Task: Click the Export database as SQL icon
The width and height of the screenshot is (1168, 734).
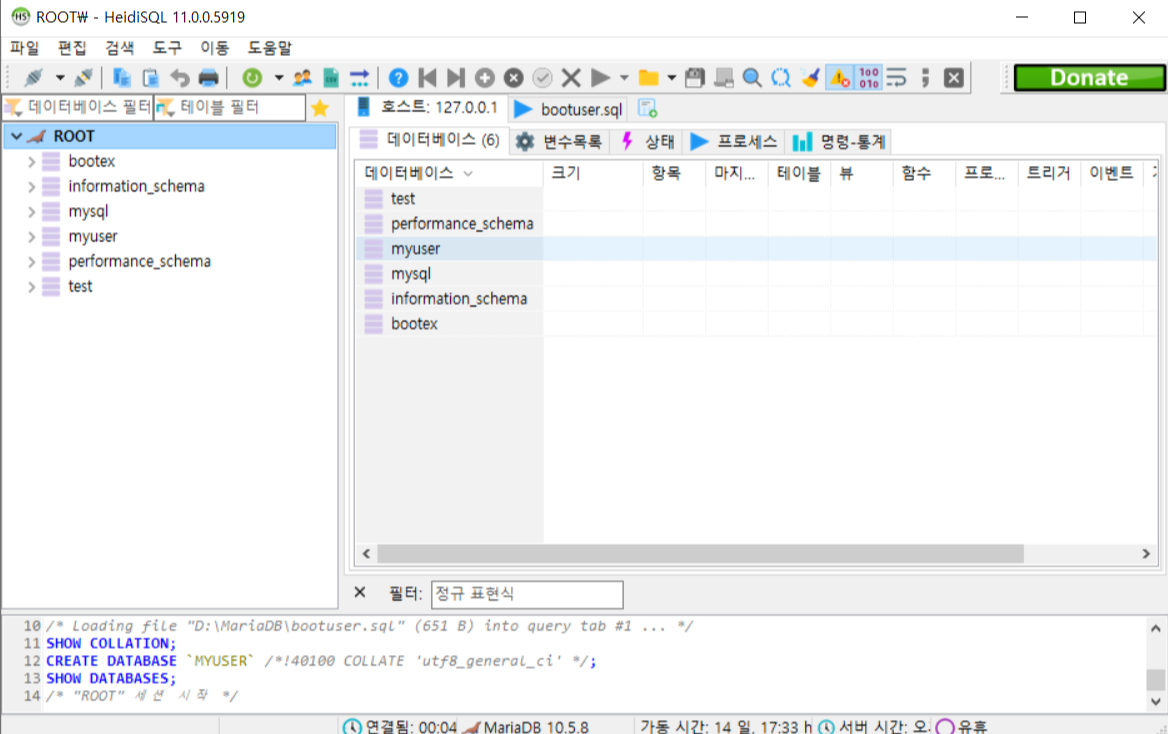Action: click(360, 77)
